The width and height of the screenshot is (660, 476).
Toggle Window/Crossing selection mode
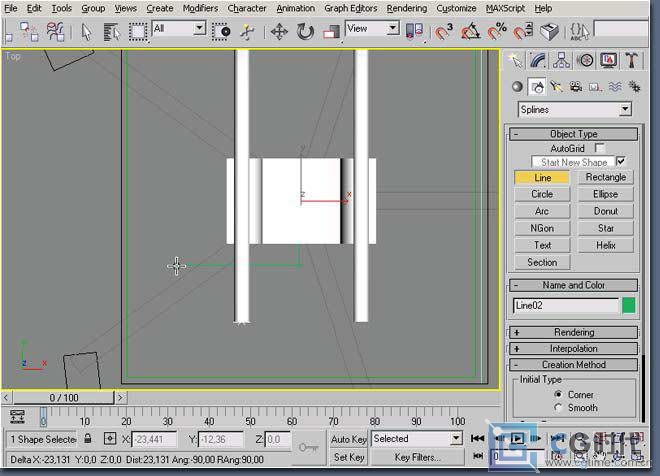click(x=221, y=32)
